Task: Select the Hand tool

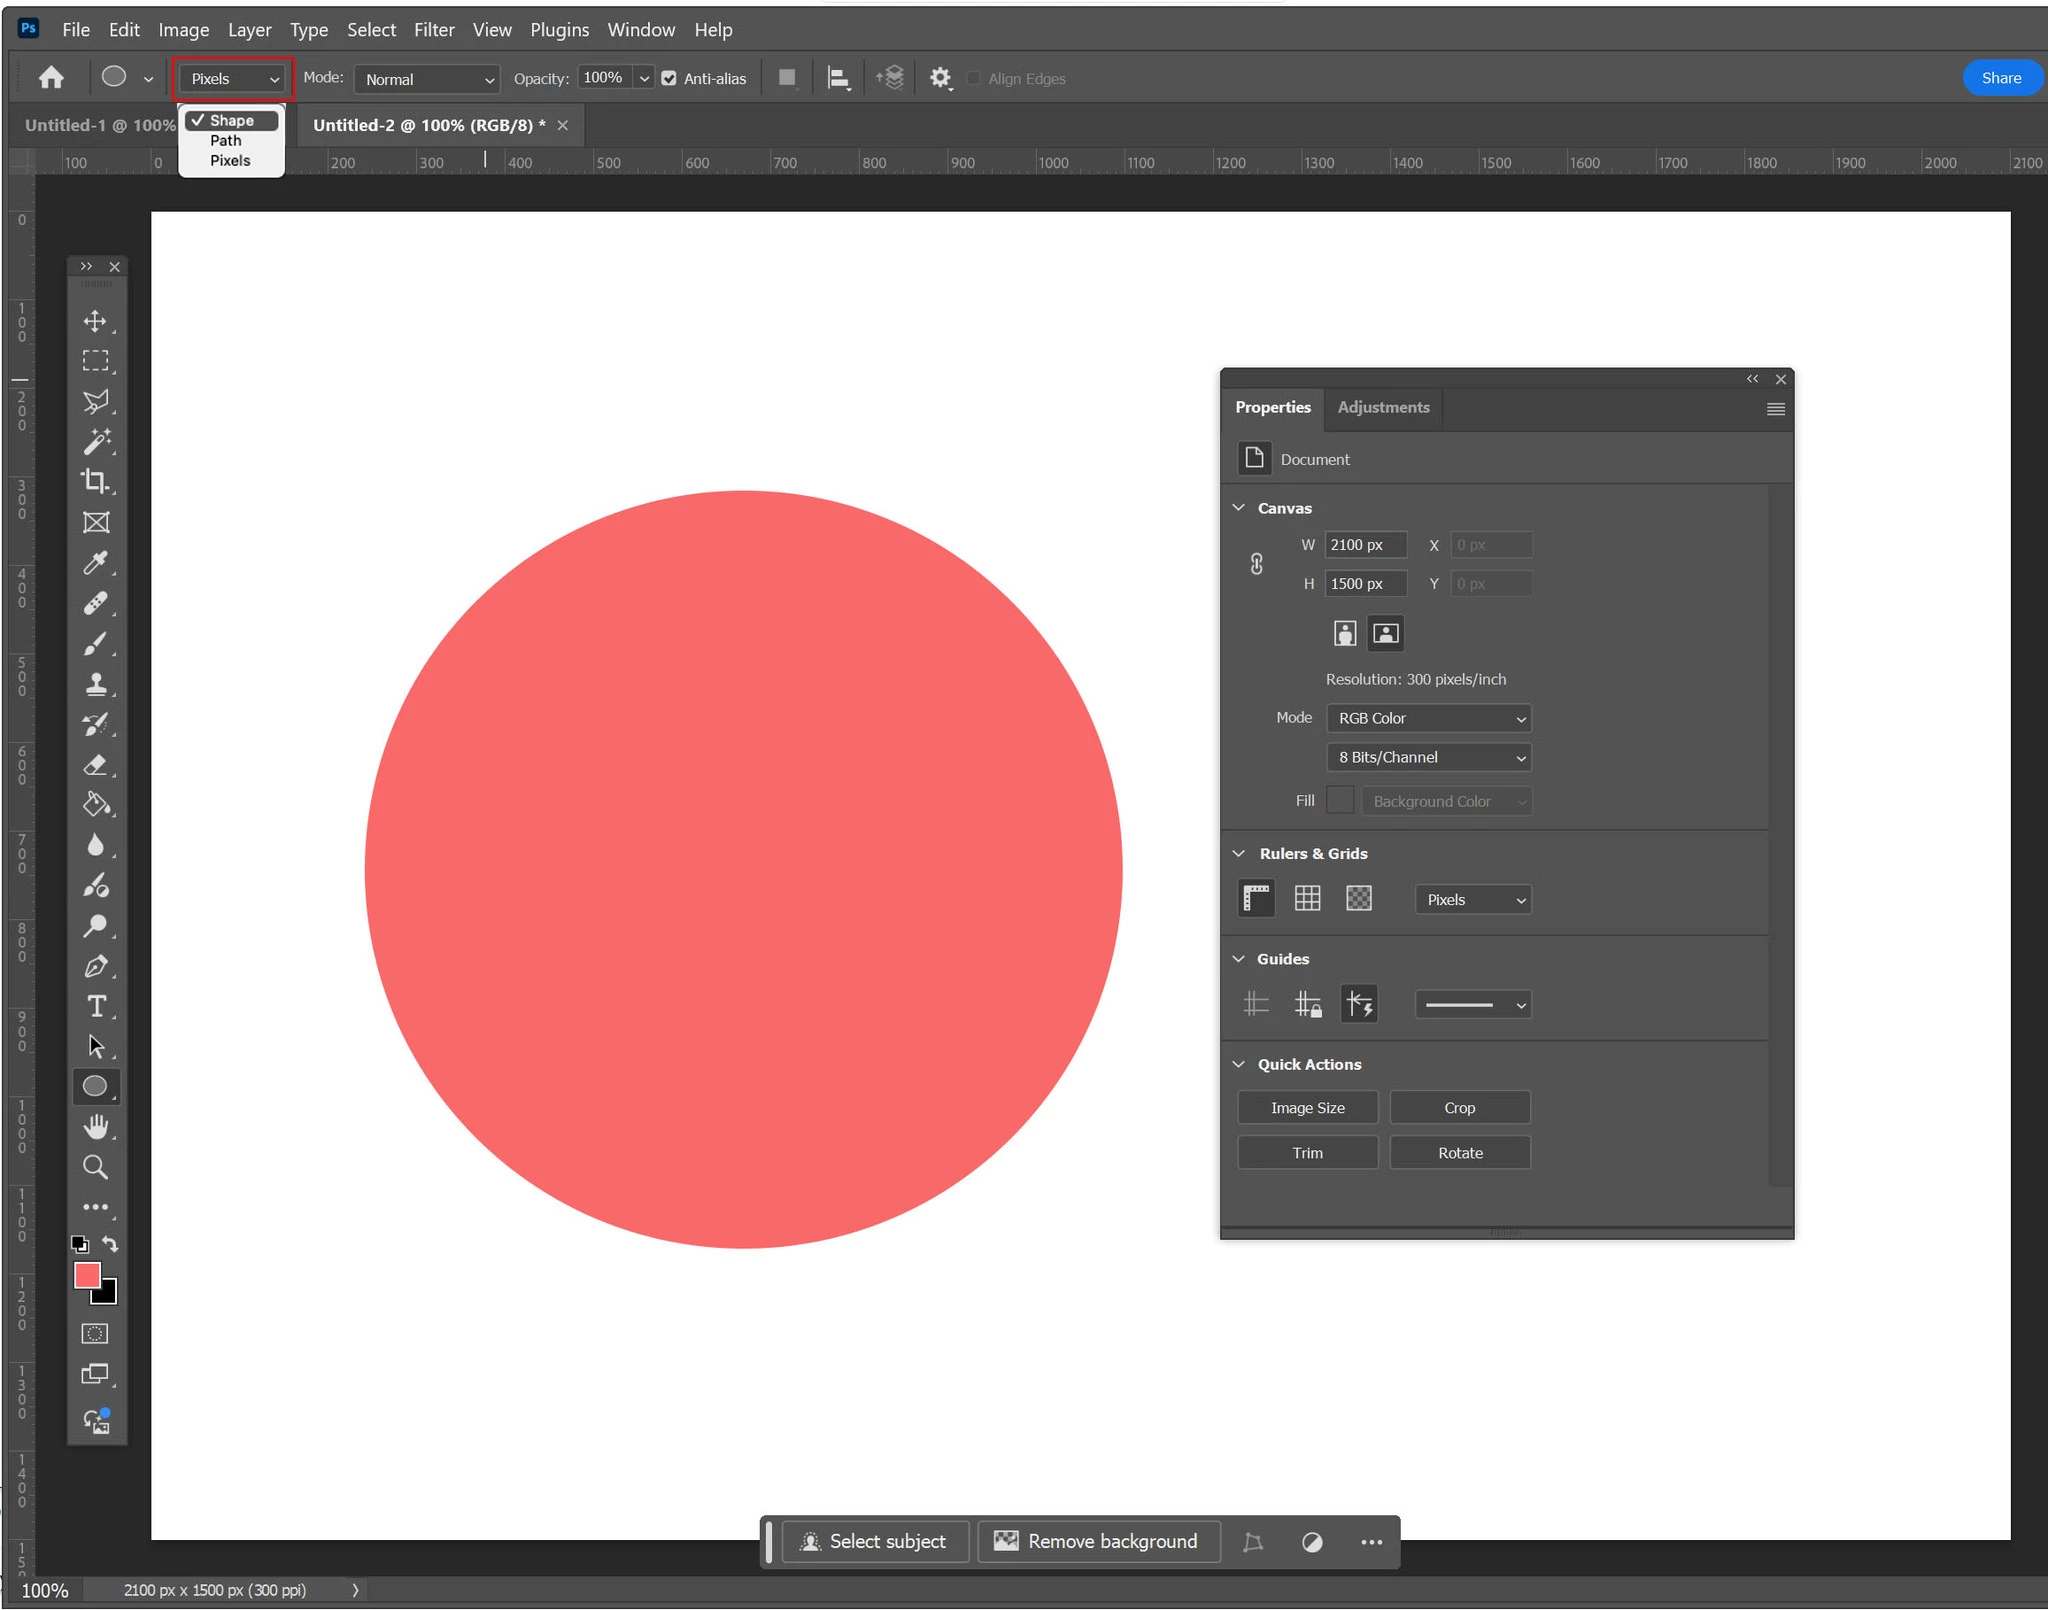Action: (95, 1127)
